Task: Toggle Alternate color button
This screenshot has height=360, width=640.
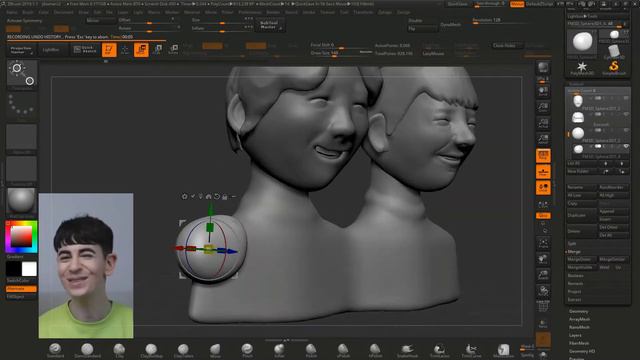Action: click(x=21, y=289)
